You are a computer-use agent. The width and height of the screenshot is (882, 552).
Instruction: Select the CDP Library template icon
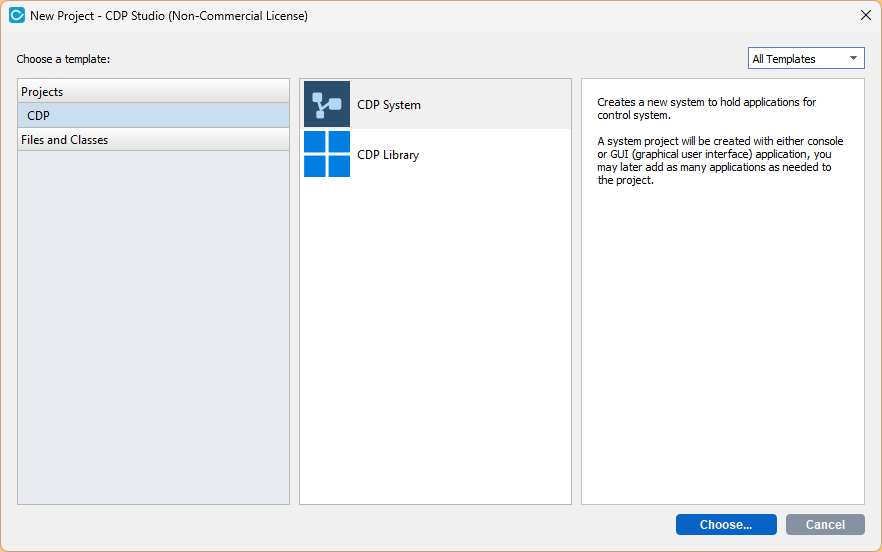[x=327, y=154]
